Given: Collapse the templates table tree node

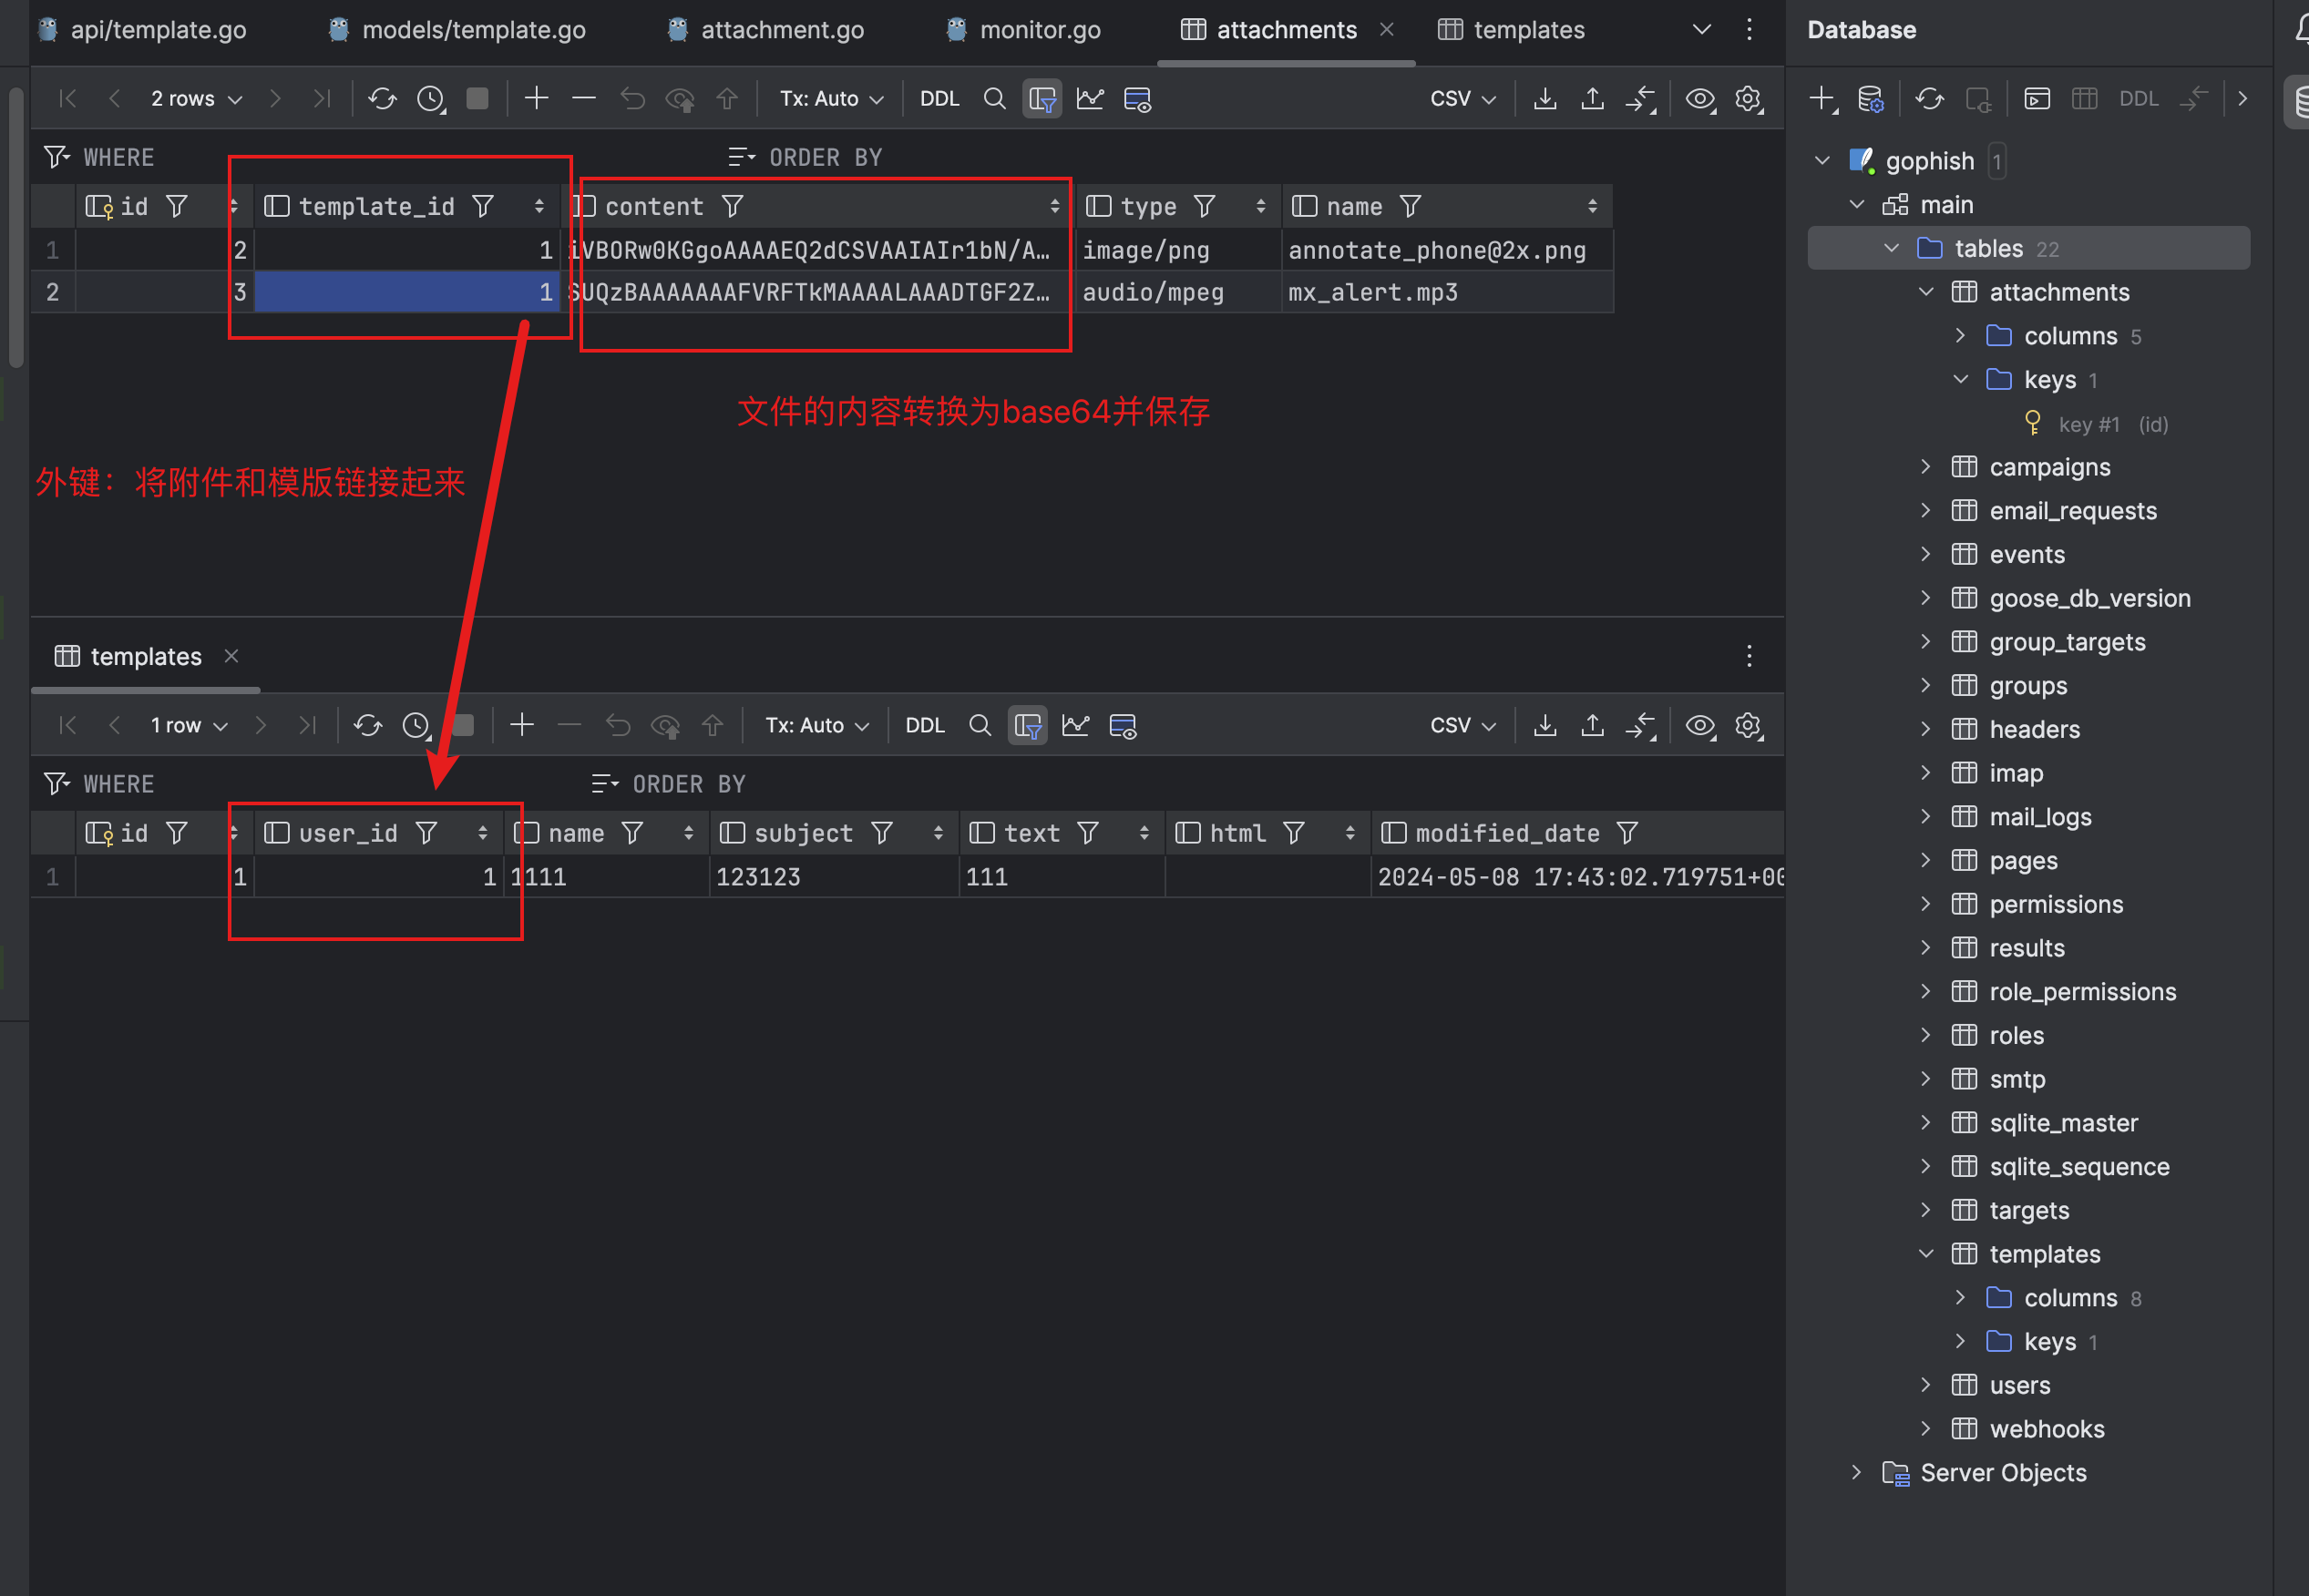Looking at the screenshot, I should (x=1926, y=1253).
